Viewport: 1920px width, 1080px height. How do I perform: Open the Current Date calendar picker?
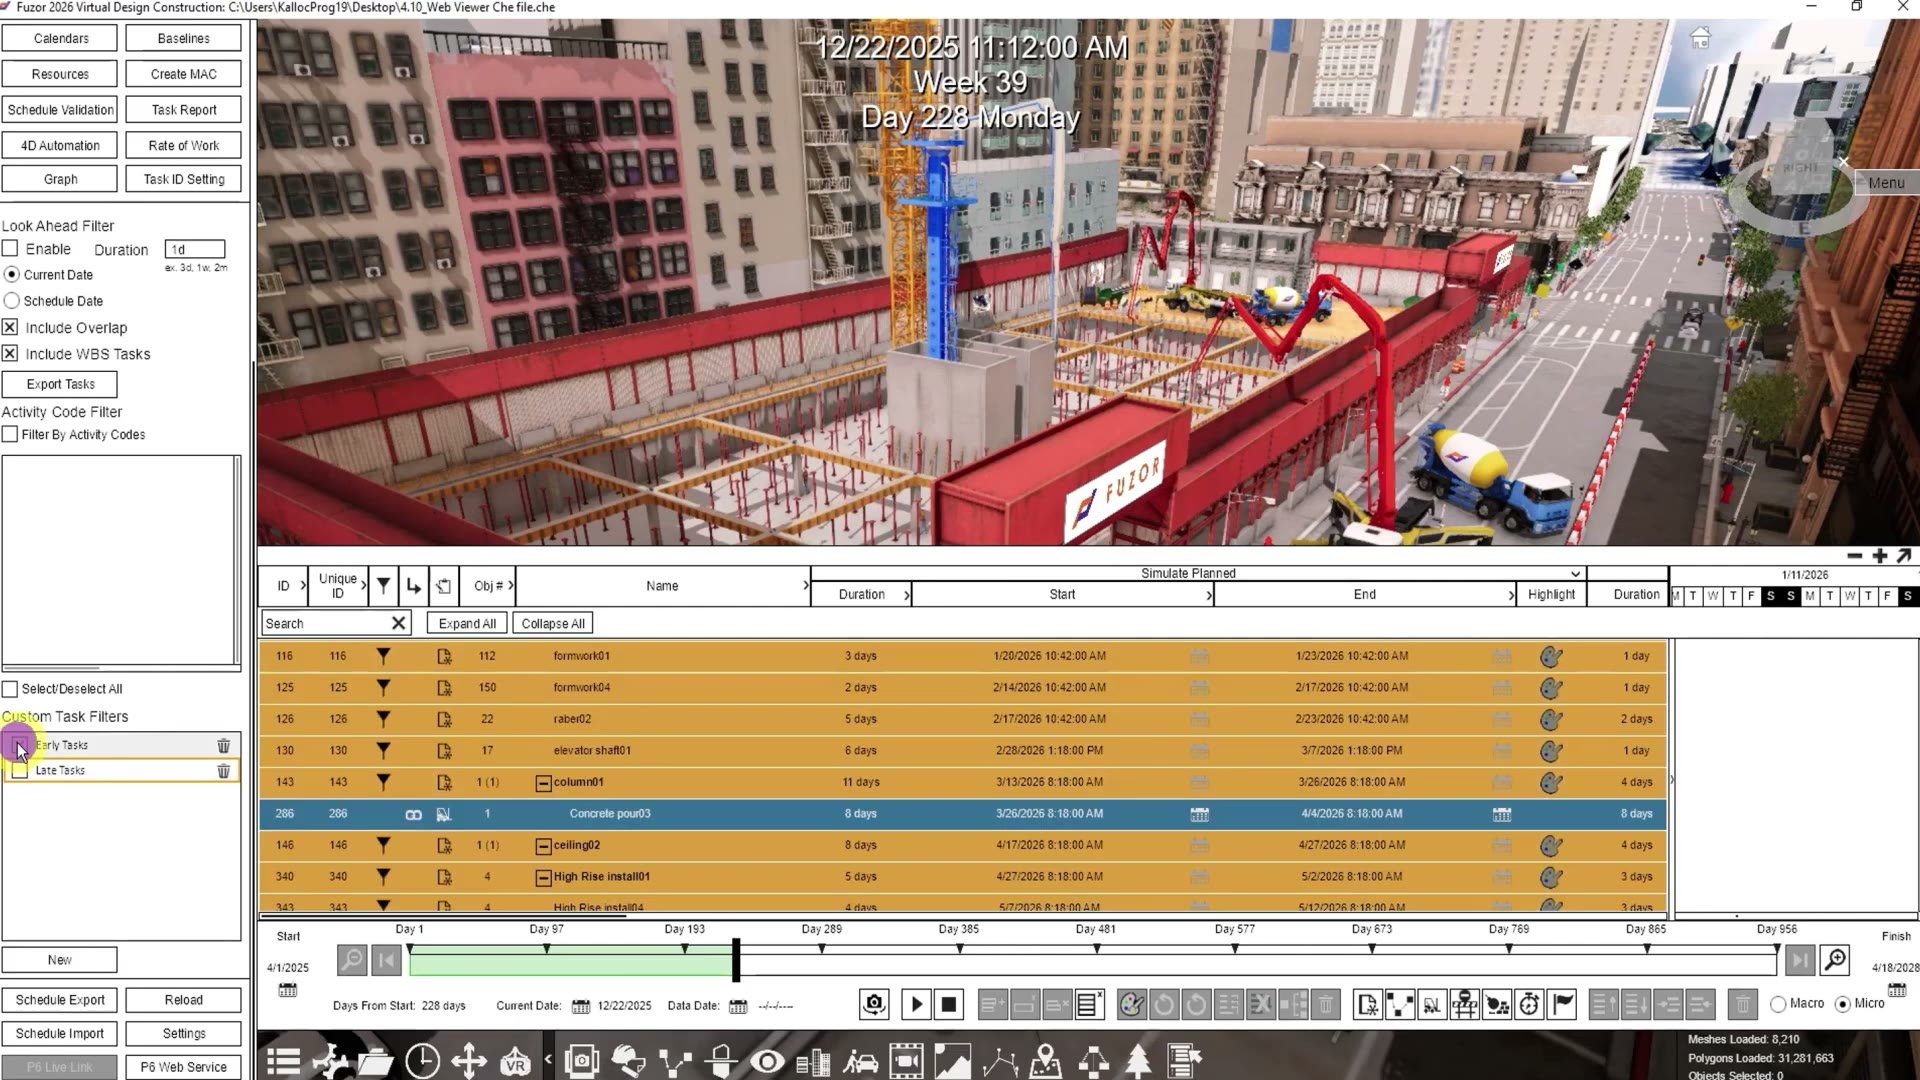click(x=581, y=1006)
